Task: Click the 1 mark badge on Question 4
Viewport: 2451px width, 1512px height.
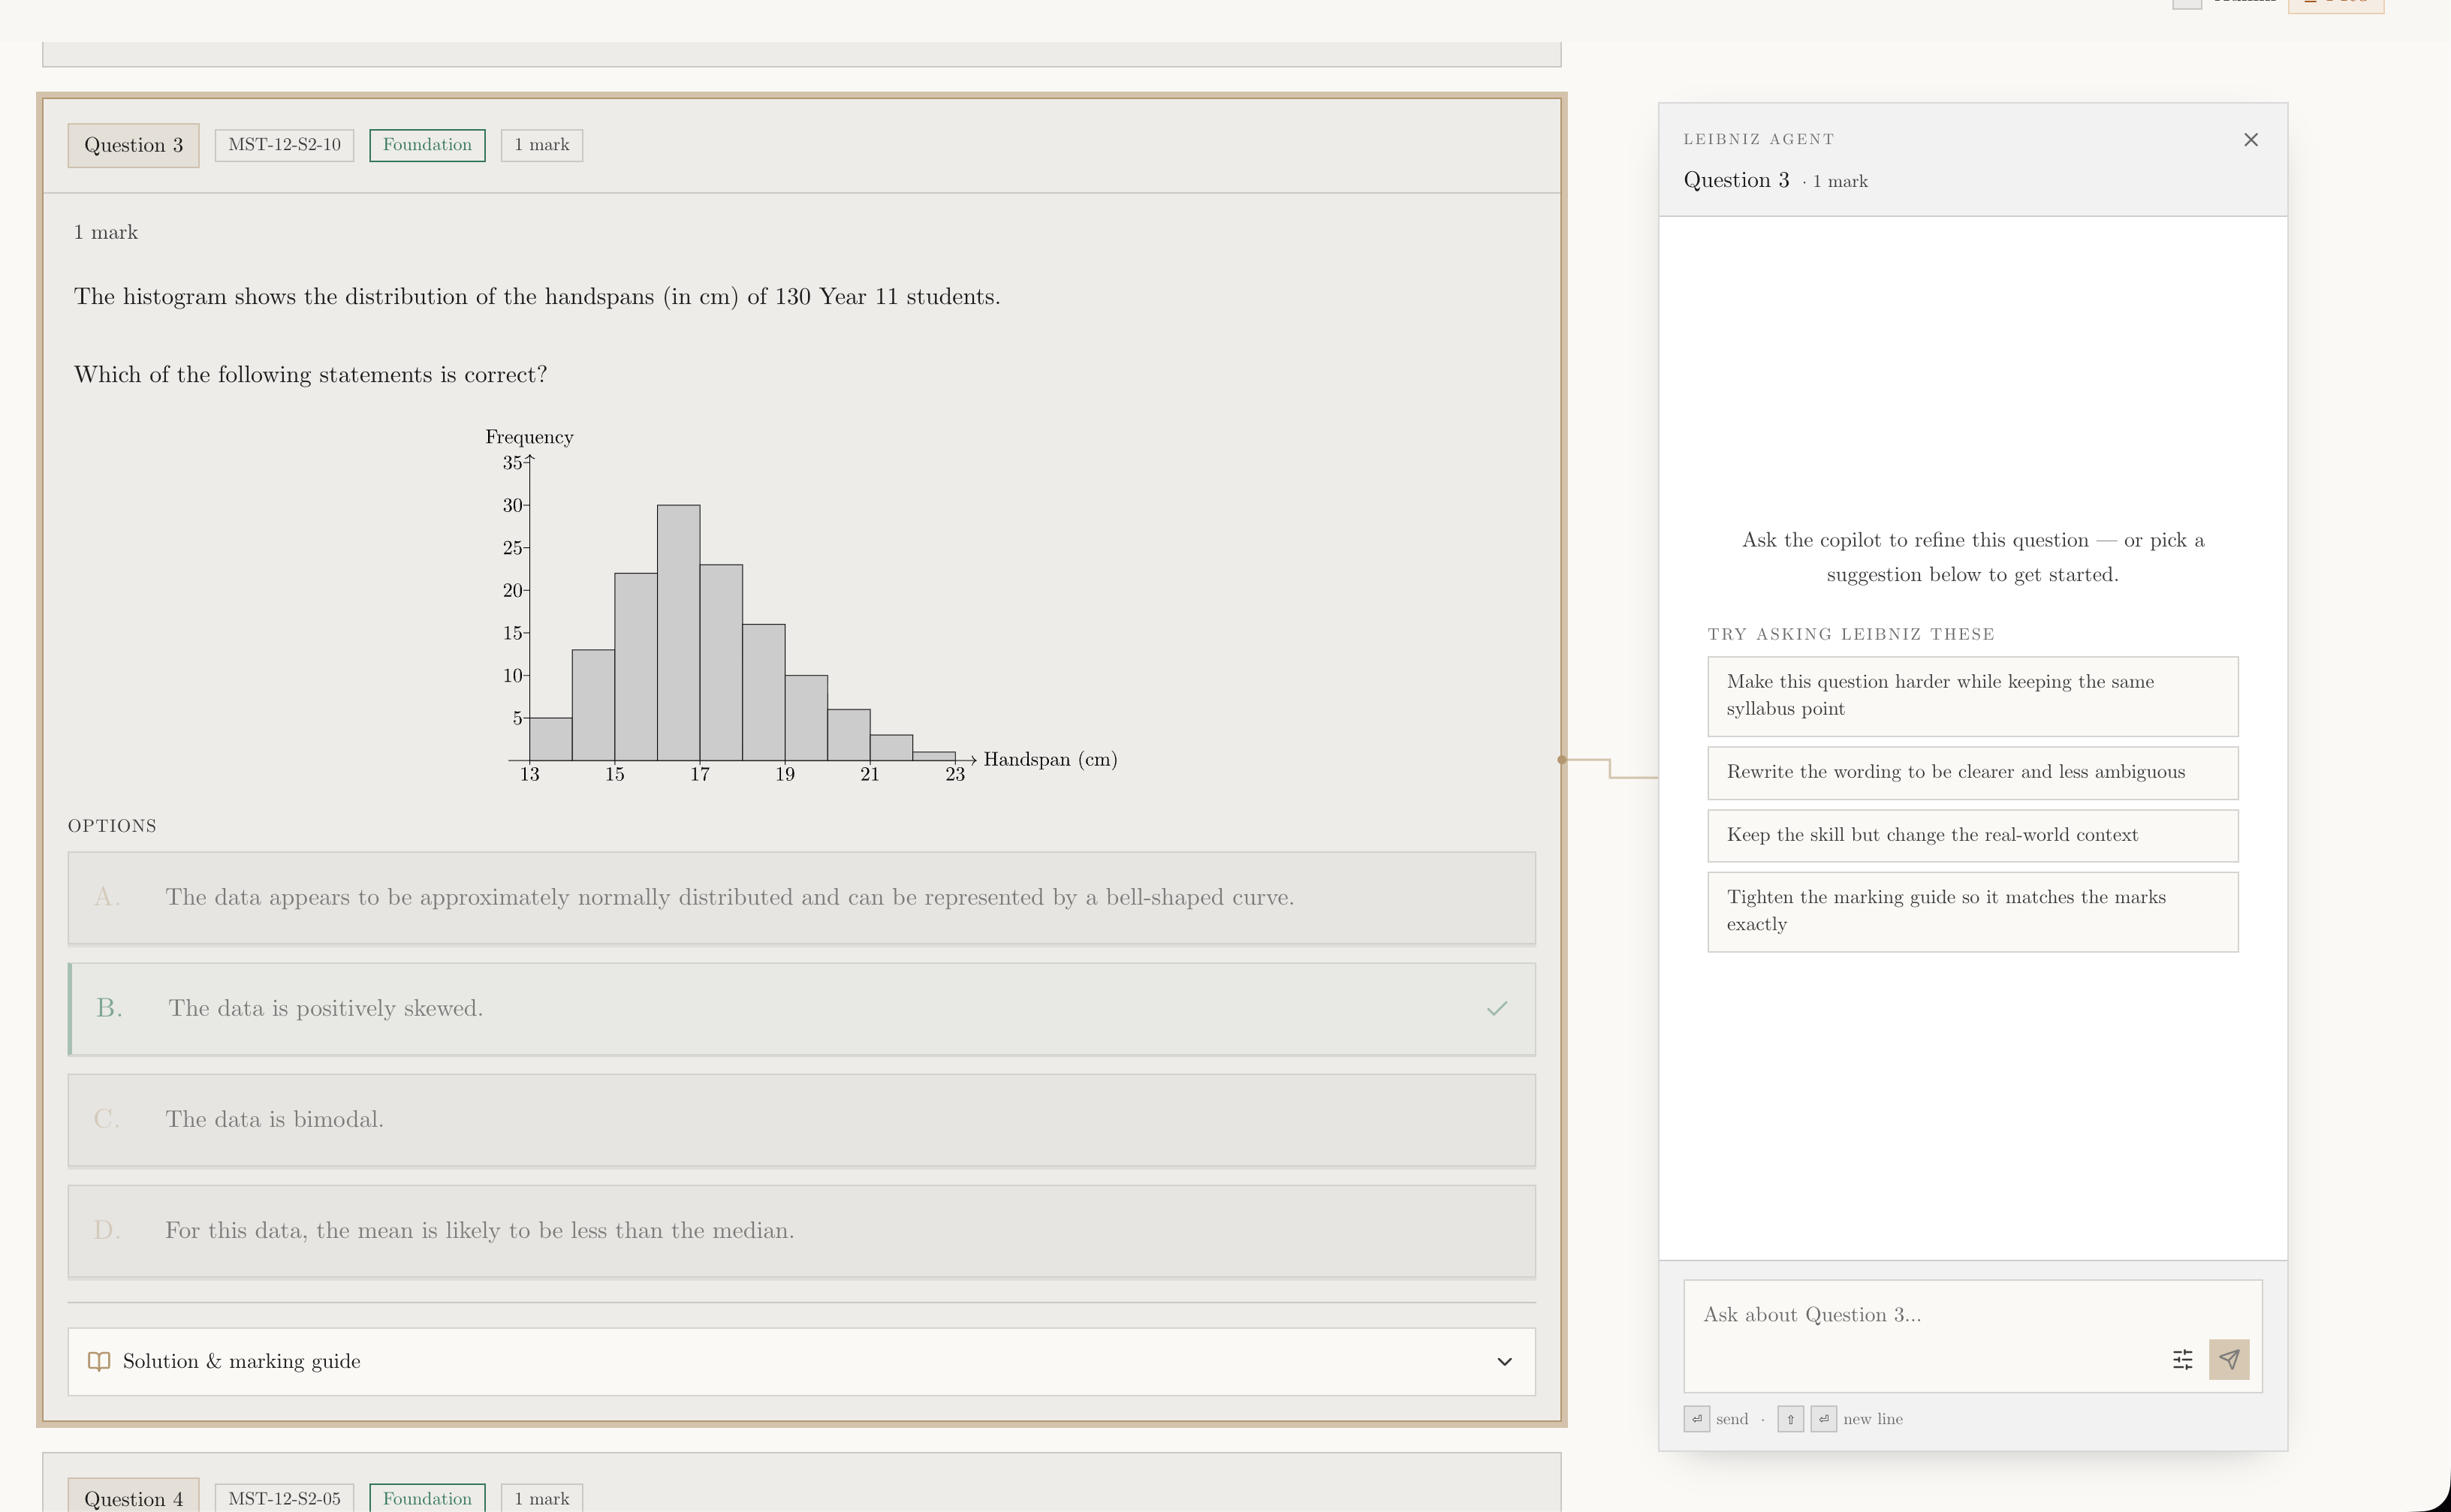Action: (541, 1498)
